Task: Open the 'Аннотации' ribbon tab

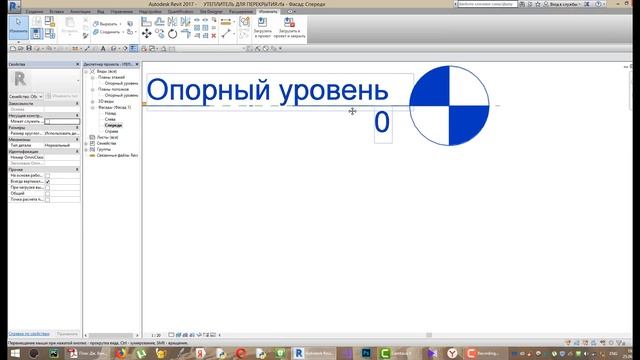Action: [80, 12]
